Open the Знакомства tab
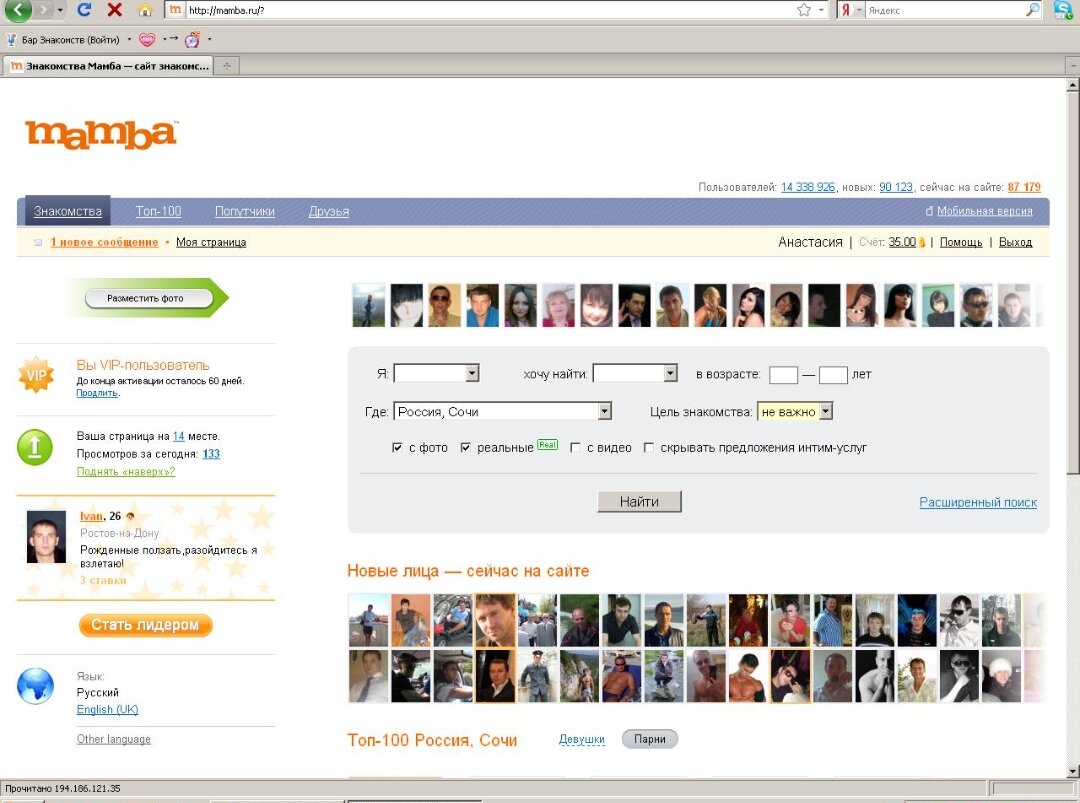 coord(68,211)
